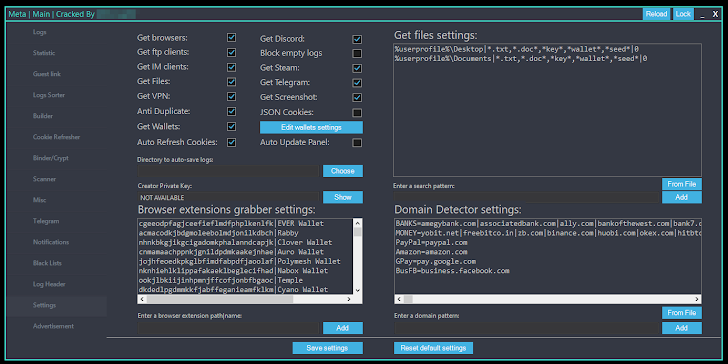The height and width of the screenshot is (364, 728).
Task: Show the Creator Private Key
Action: 343,197
